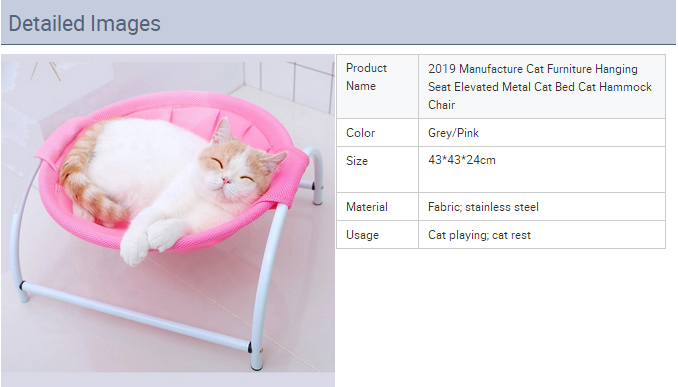This screenshot has height=387, width=678.
Task: Click the Fabric; stainless steel value
Action: click(x=483, y=207)
